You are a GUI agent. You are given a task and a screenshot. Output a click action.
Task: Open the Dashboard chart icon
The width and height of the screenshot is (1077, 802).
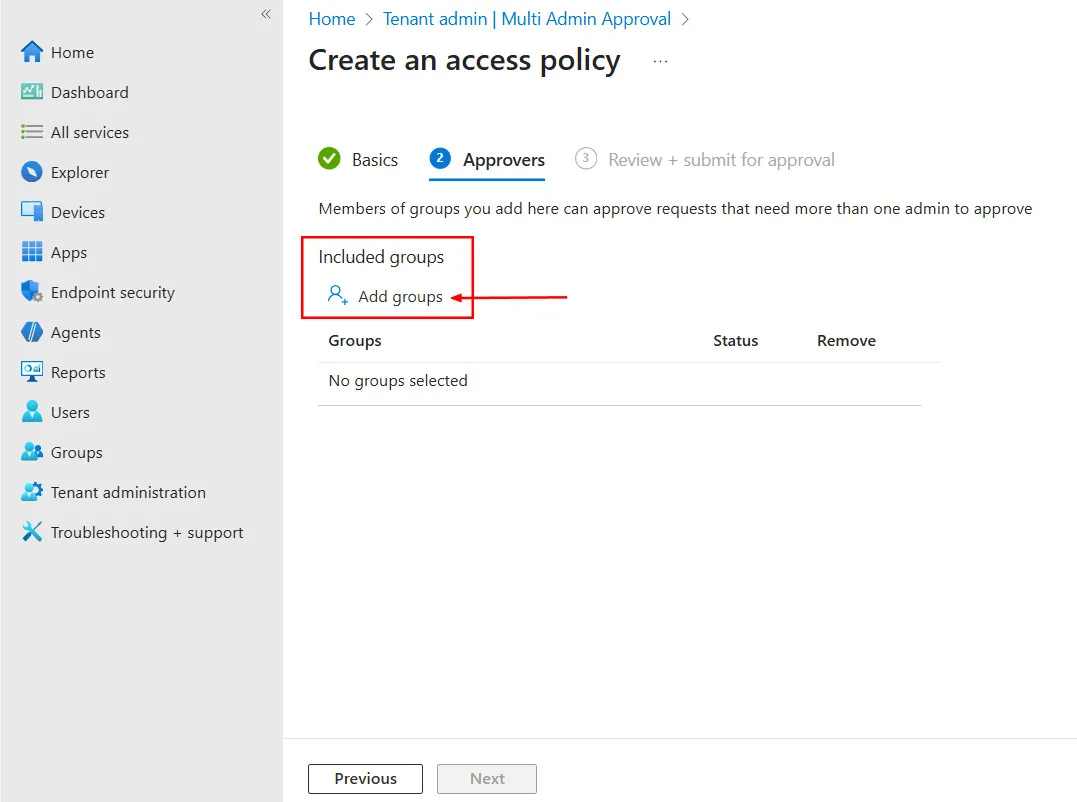tap(32, 92)
